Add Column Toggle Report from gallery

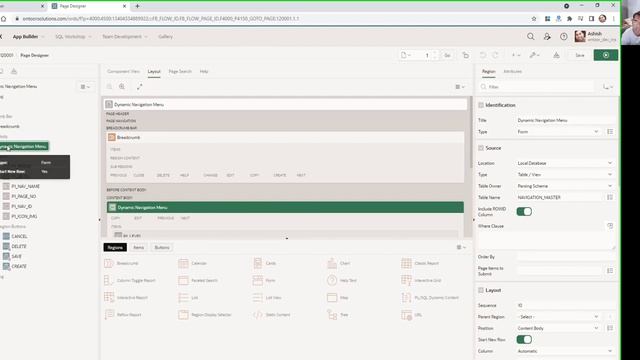point(130,280)
